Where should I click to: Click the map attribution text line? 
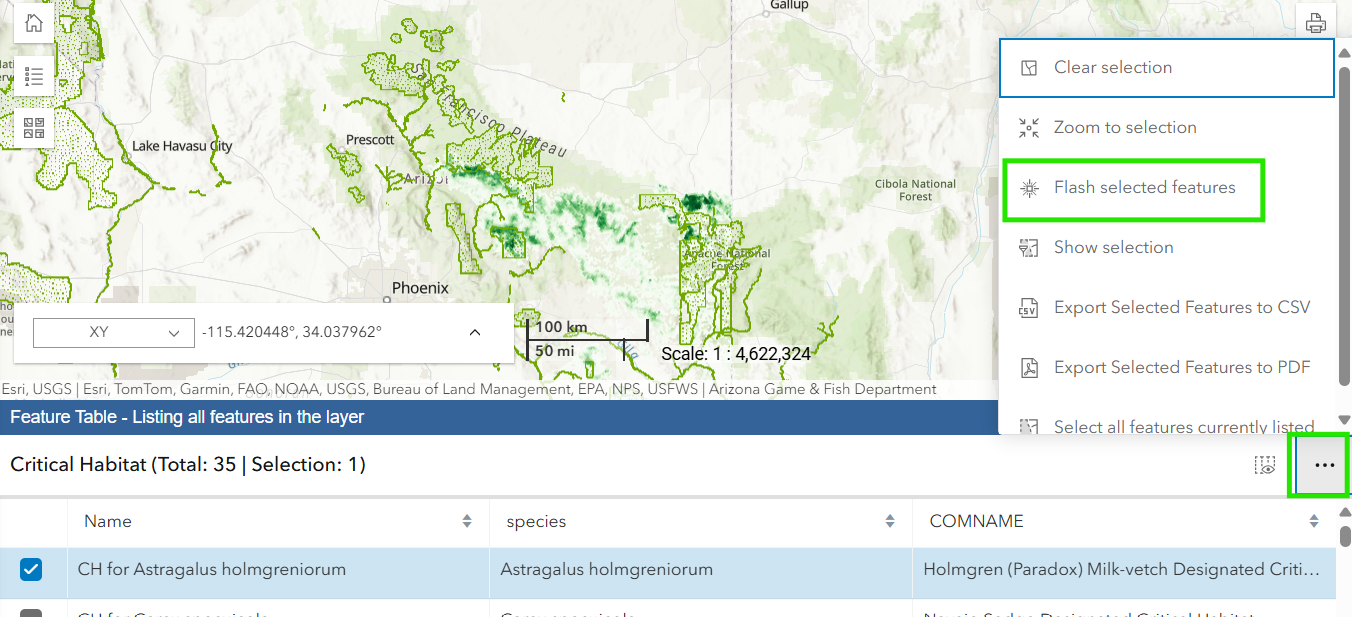pyautogui.click(x=469, y=390)
